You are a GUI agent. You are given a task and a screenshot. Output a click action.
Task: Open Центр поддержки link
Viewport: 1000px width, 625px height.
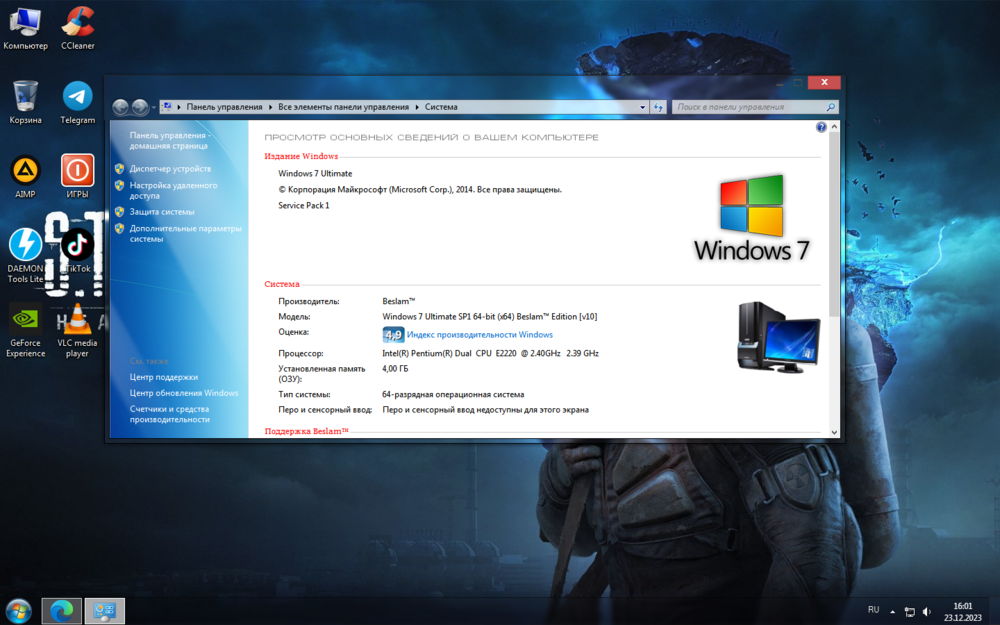pyautogui.click(x=164, y=377)
